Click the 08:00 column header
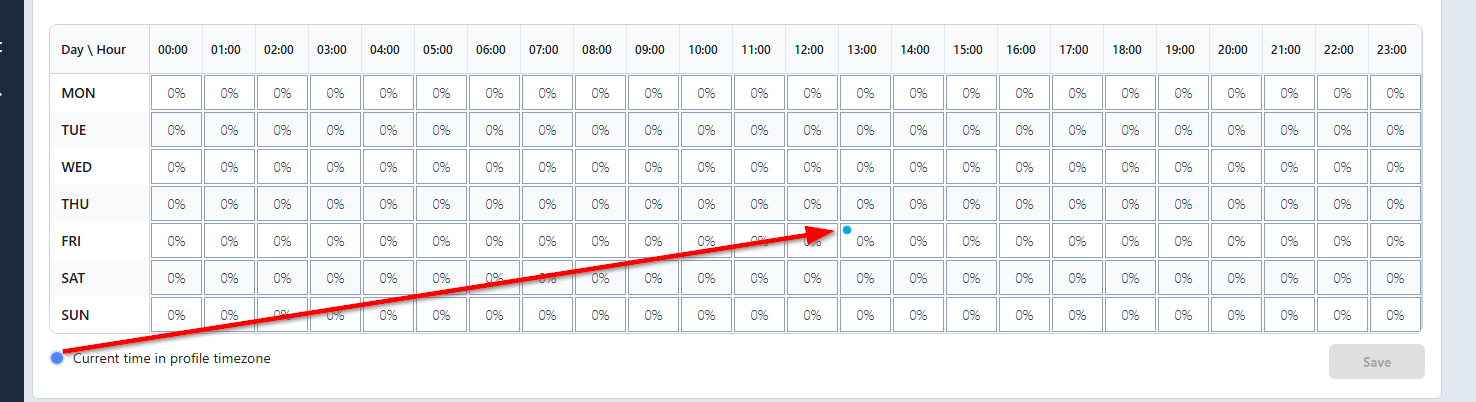The width and height of the screenshot is (1476, 402). [x=598, y=49]
